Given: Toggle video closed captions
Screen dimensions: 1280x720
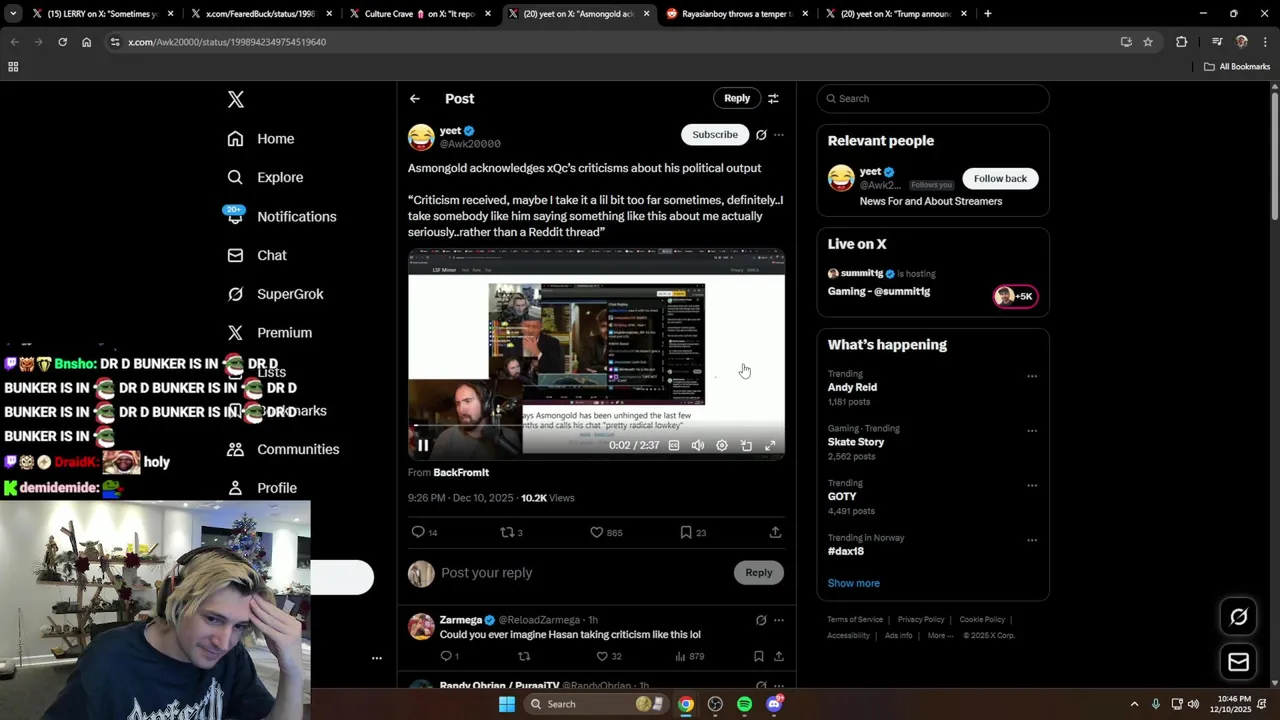Looking at the screenshot, I should pyautogui.click(x=674, y=446).
